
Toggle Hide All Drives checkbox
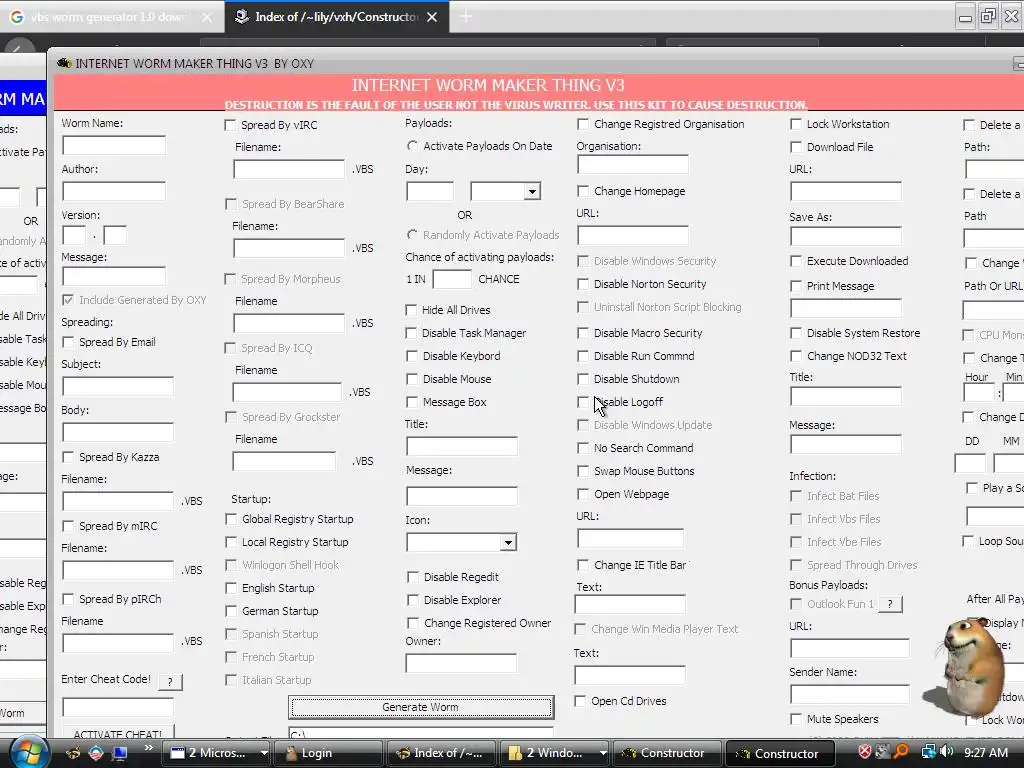click(x=411, y=310)
